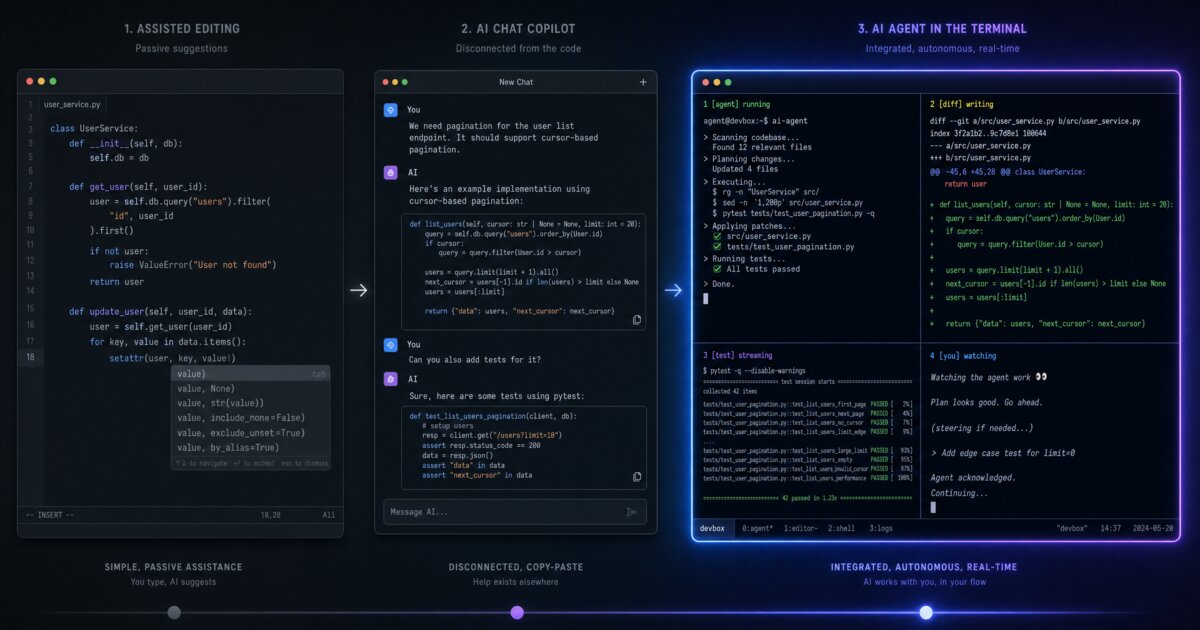The image size is (1200, 630).
Task: Choose 'value, str(value))' autocomplete suggestion
Action: (x=250, y=403)
